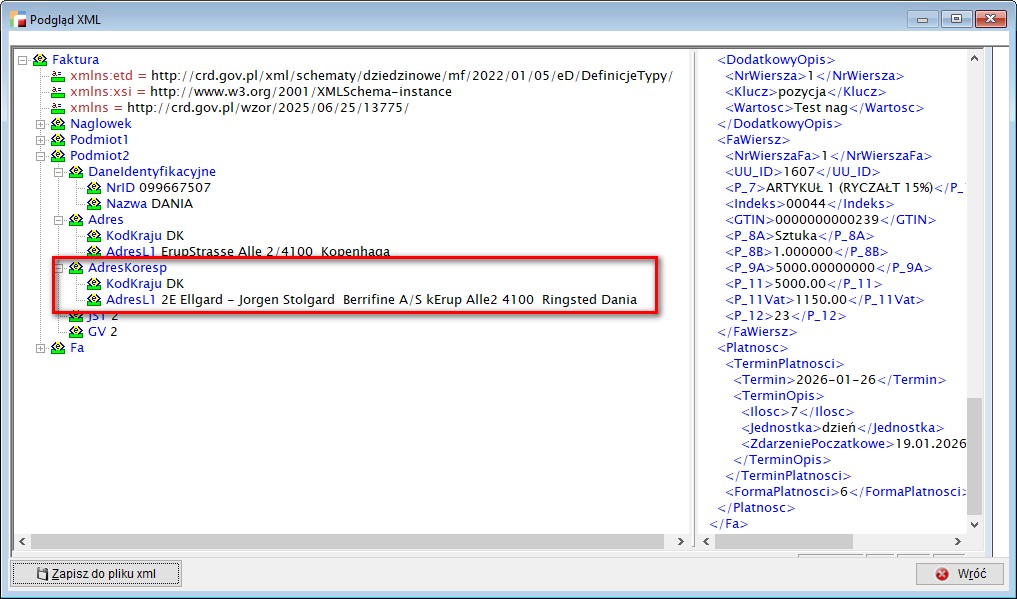The width and height of the screenshot is (1017, 599).
Task: Click the Naglowek node icon
Action: [58, 124]
